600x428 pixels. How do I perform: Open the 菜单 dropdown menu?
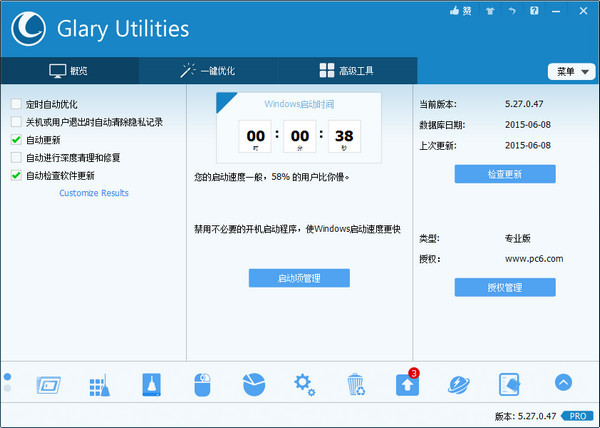pos(571,72)
